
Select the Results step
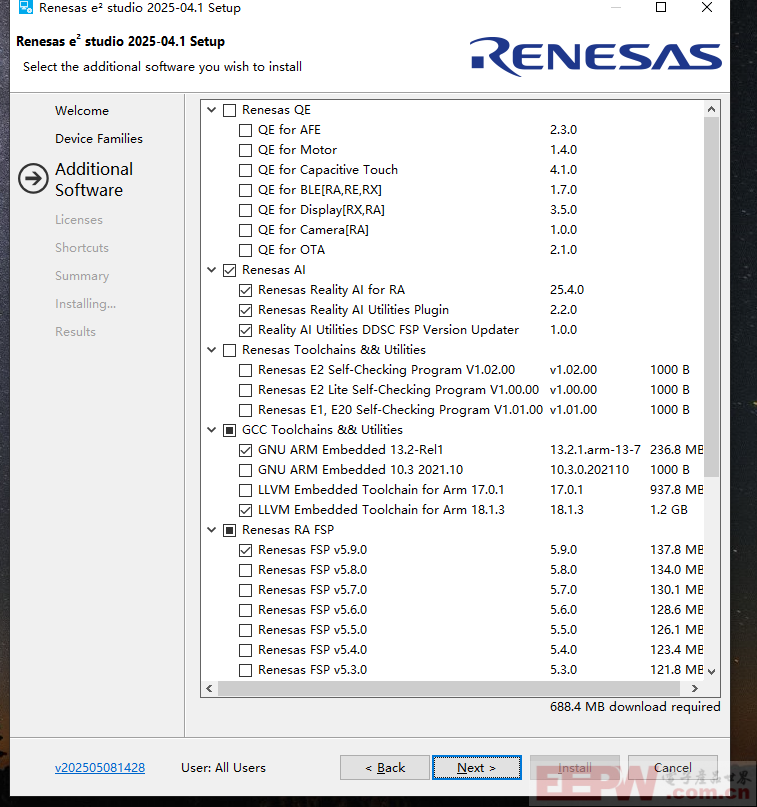point(75,332)
